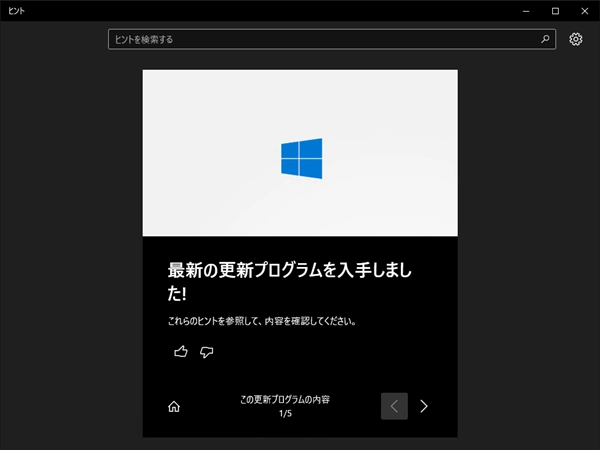This screenshot has height=450, width=600.
Task: Click the Windows logo banner image
Action: click(x=300, y=153)
